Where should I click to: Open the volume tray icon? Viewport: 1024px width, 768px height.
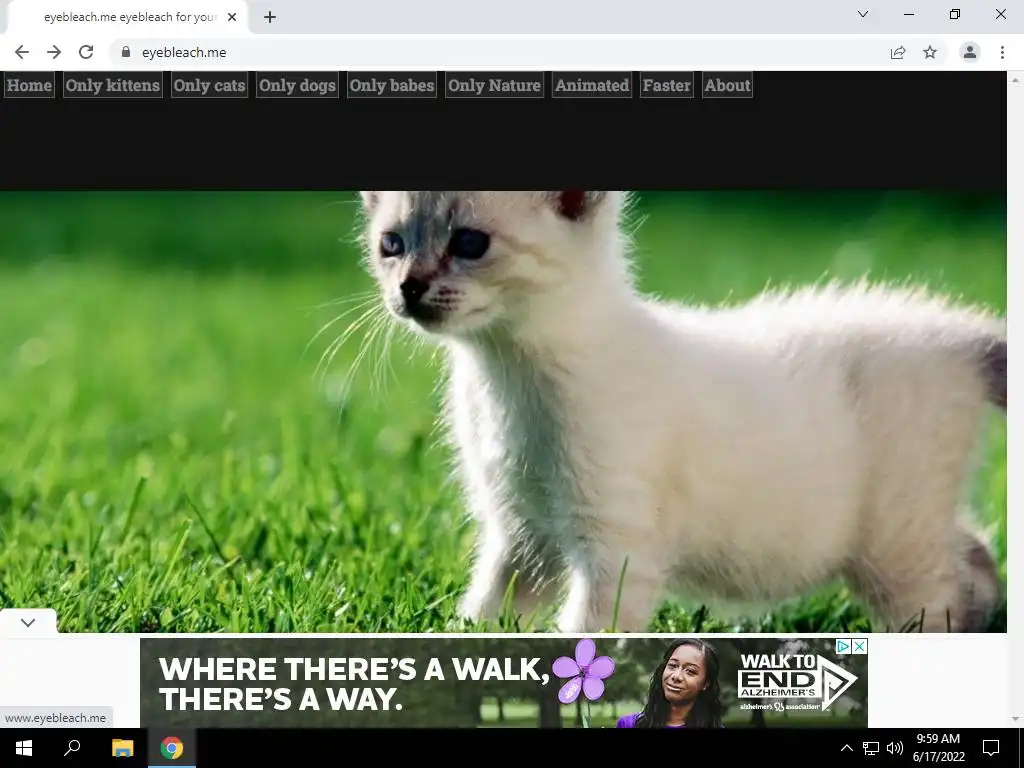[895, 748]
